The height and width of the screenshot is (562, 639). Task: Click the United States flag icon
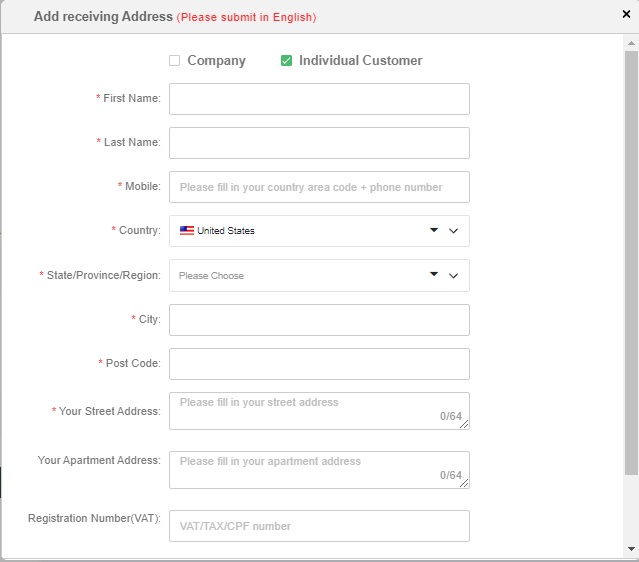187,231
